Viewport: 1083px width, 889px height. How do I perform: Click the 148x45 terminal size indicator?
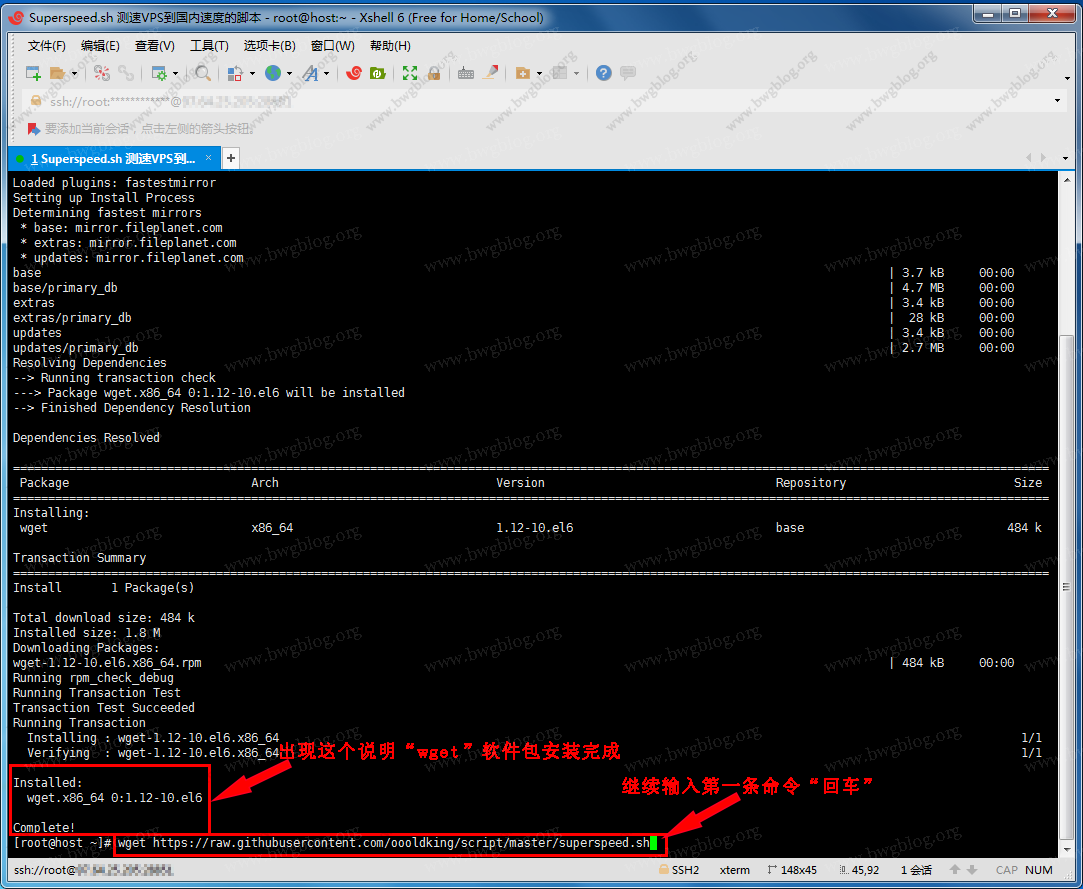792,870
